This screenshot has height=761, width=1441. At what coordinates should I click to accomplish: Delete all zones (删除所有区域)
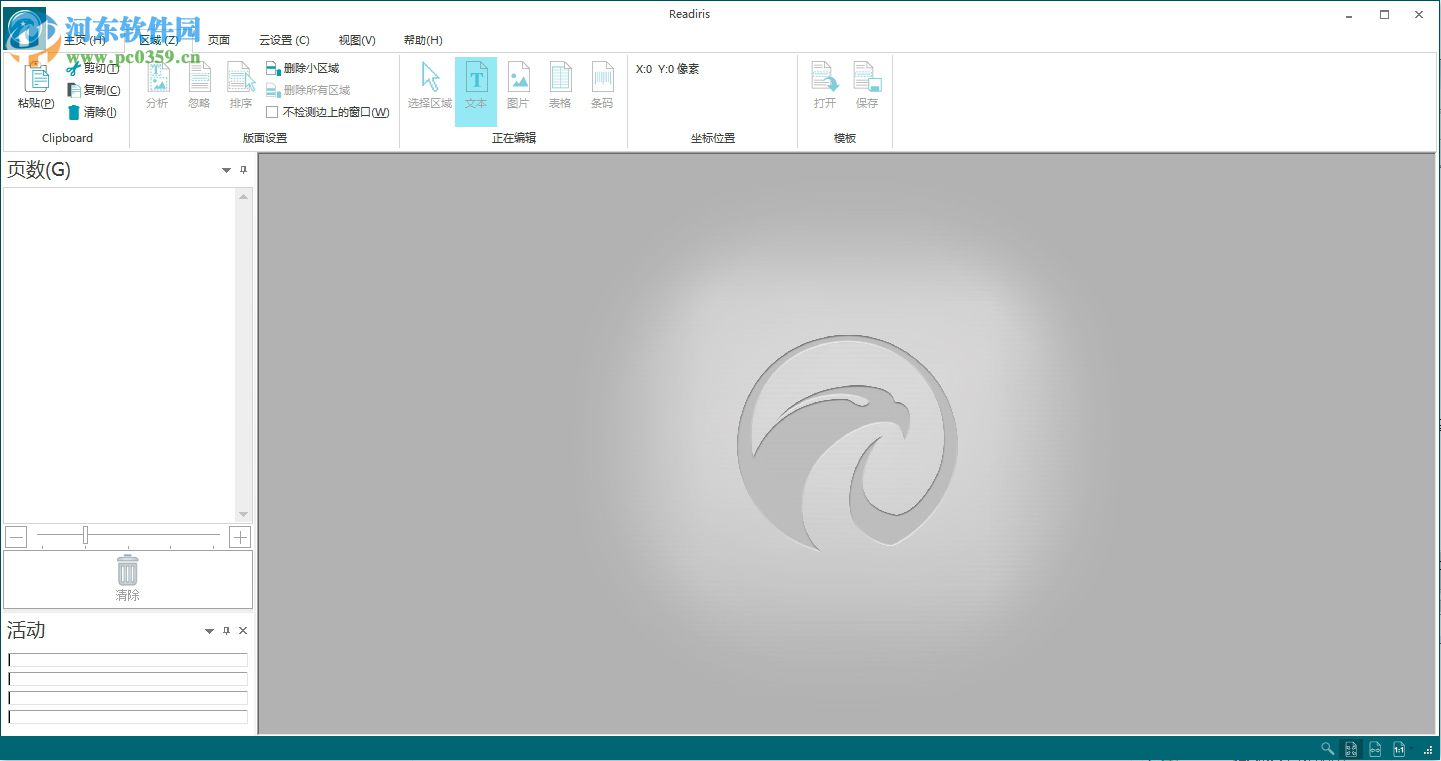pos(309,90)
